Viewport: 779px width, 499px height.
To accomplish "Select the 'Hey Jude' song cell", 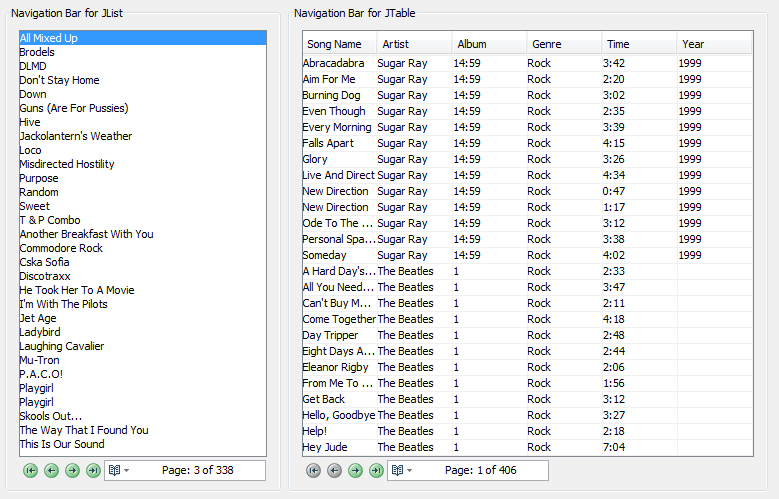I will point(339,447).
